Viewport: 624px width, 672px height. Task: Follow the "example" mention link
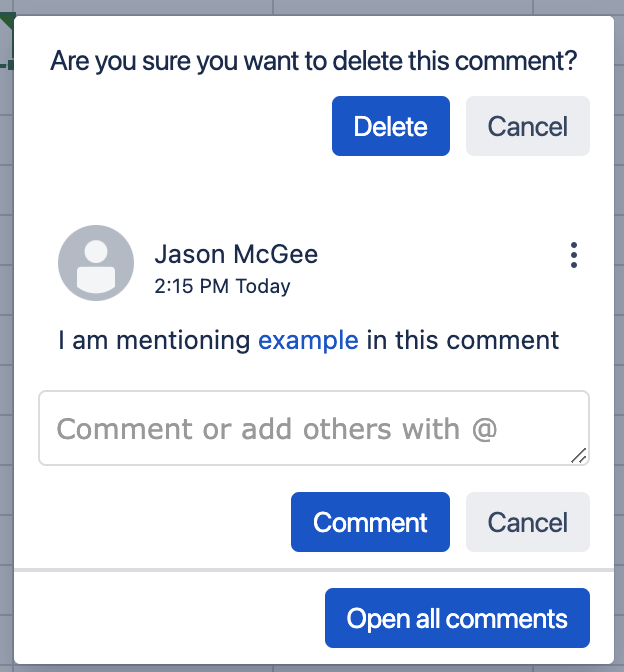pos(308,340)
